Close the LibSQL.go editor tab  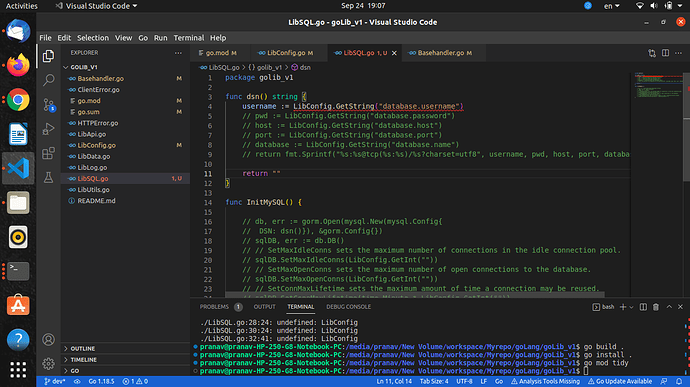point(394,53)
